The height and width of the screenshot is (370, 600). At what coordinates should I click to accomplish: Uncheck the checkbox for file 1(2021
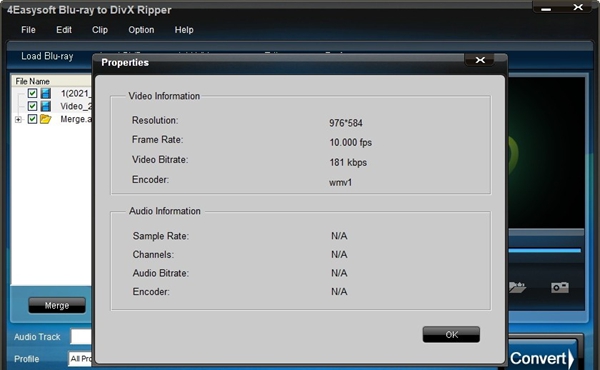[x=32, y=93]
